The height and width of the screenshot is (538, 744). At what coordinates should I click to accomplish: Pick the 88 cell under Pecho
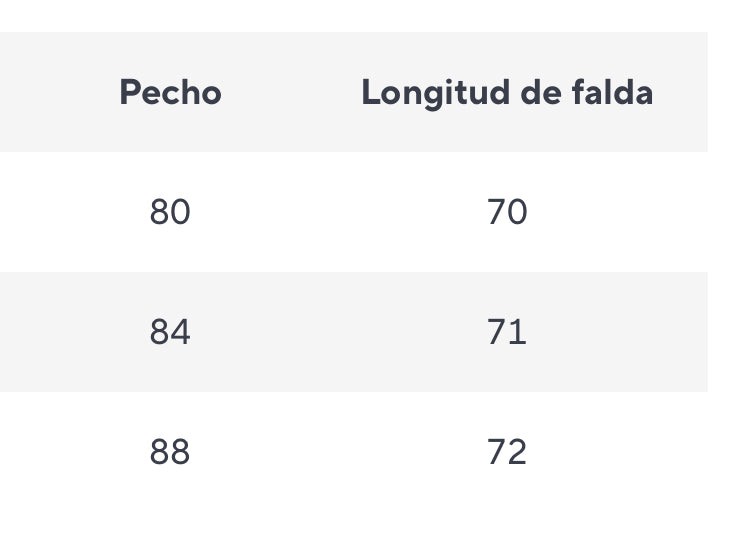(x=170, y=452)
